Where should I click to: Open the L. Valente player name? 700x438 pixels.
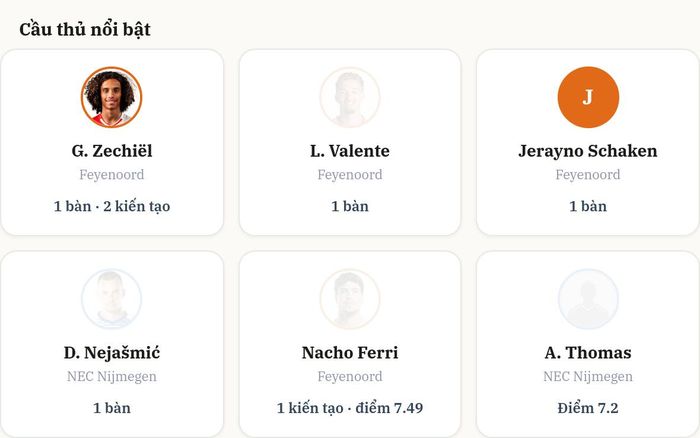[x=350, y=151]
